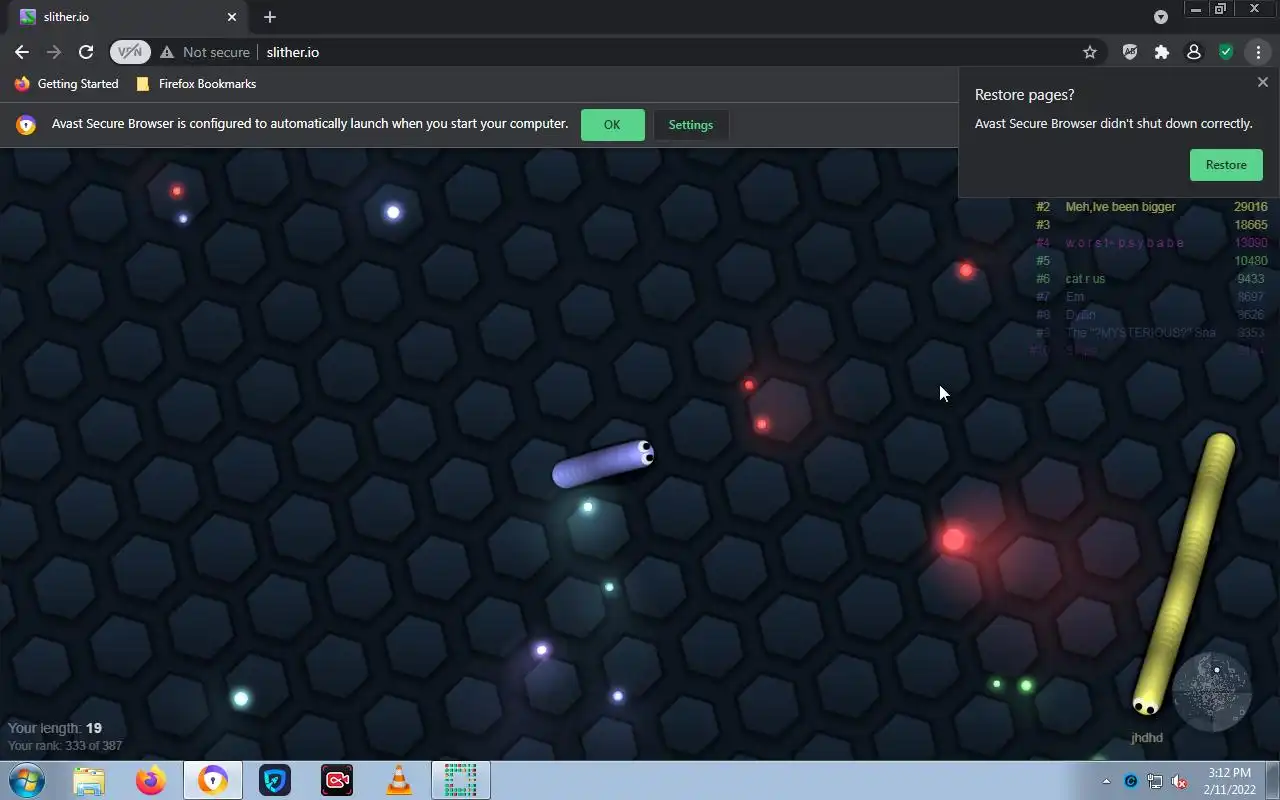Open the Firefox Bookmarks folder

pyautogui.click(x=196, y=84)
